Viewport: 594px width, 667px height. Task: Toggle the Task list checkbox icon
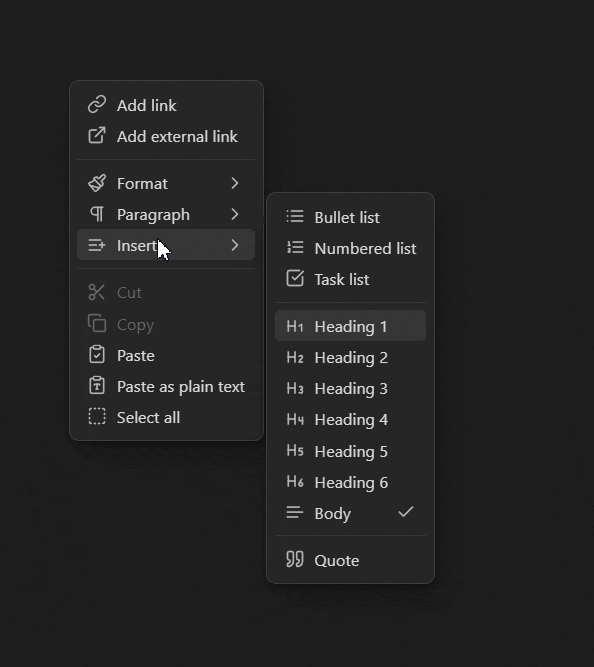(295, 279)
